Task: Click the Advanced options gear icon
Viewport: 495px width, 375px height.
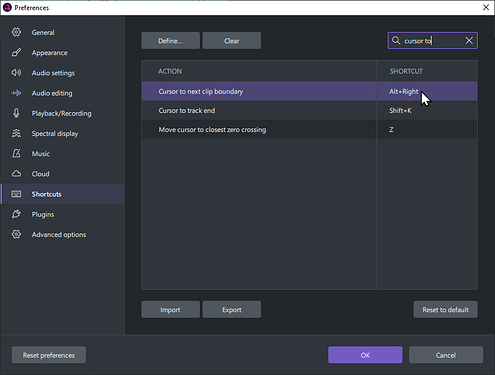Action: (x=16, y=234)
